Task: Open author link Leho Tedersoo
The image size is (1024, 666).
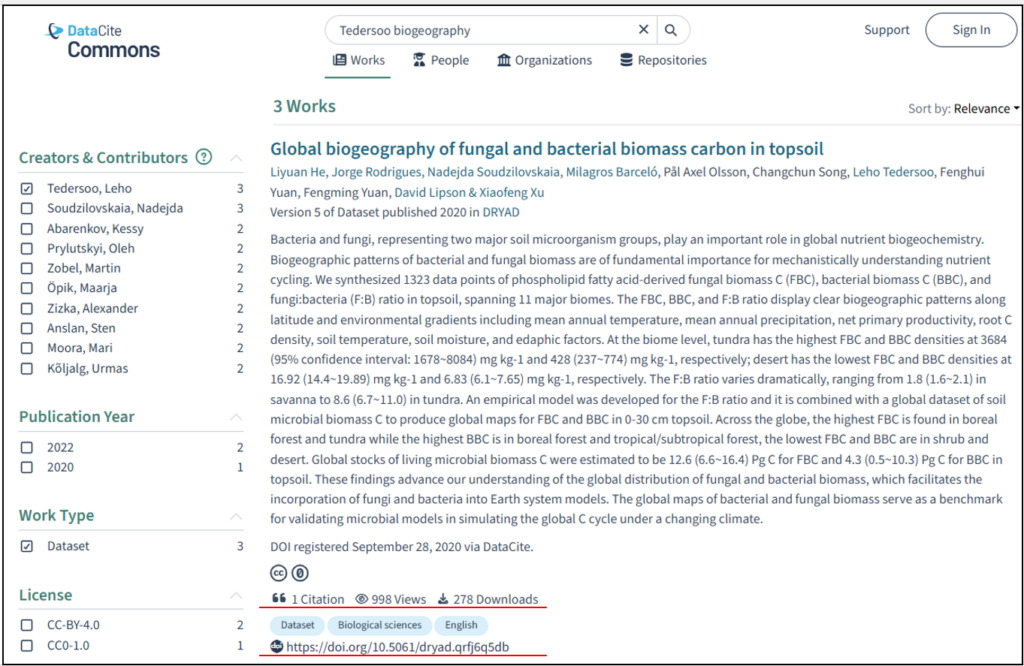Action: (x=893, y=172)
